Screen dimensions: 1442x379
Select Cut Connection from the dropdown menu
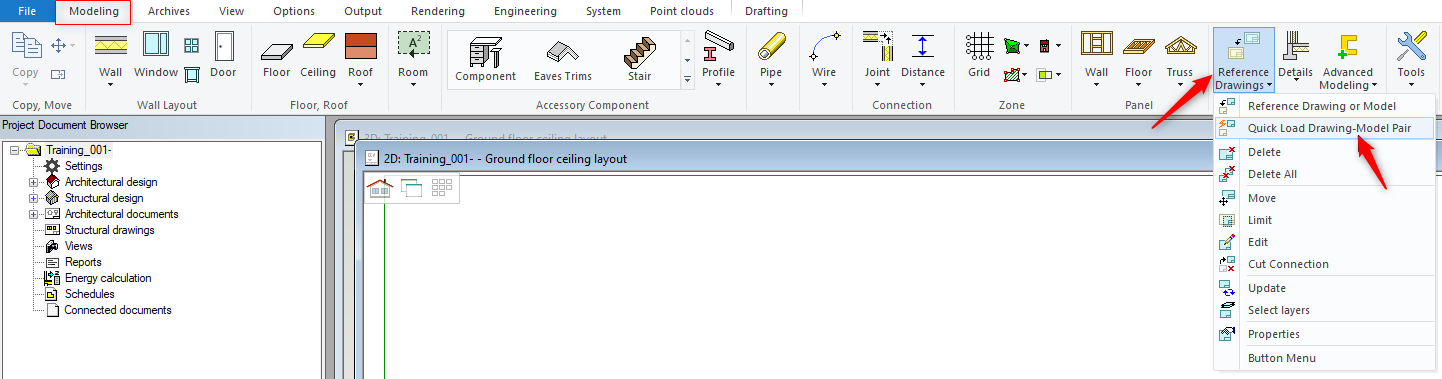(x=1288, y=264)
